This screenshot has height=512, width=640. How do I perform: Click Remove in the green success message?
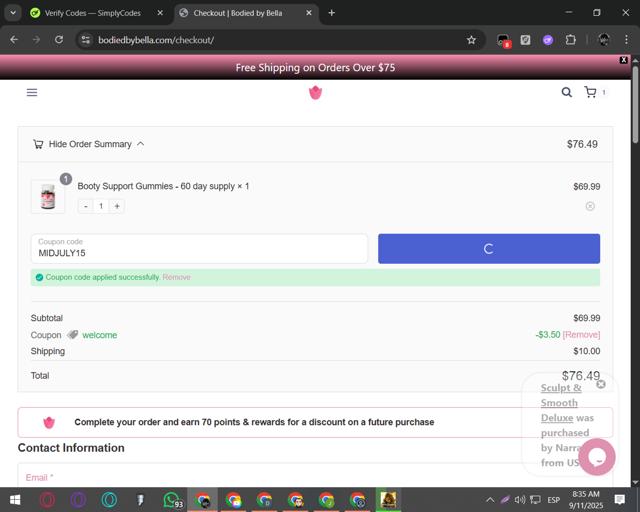tap(176, 277)
